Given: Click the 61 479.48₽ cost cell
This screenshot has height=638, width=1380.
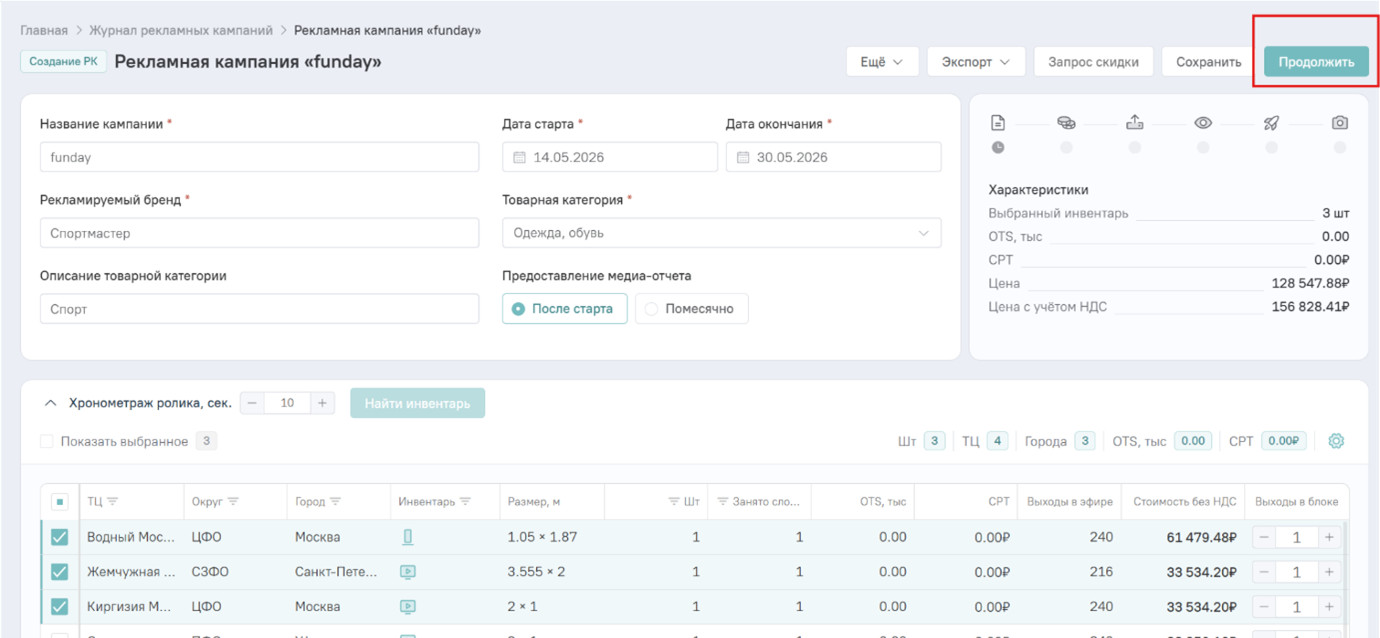Looking at the screenshot, I should (x=1201, y=537).
